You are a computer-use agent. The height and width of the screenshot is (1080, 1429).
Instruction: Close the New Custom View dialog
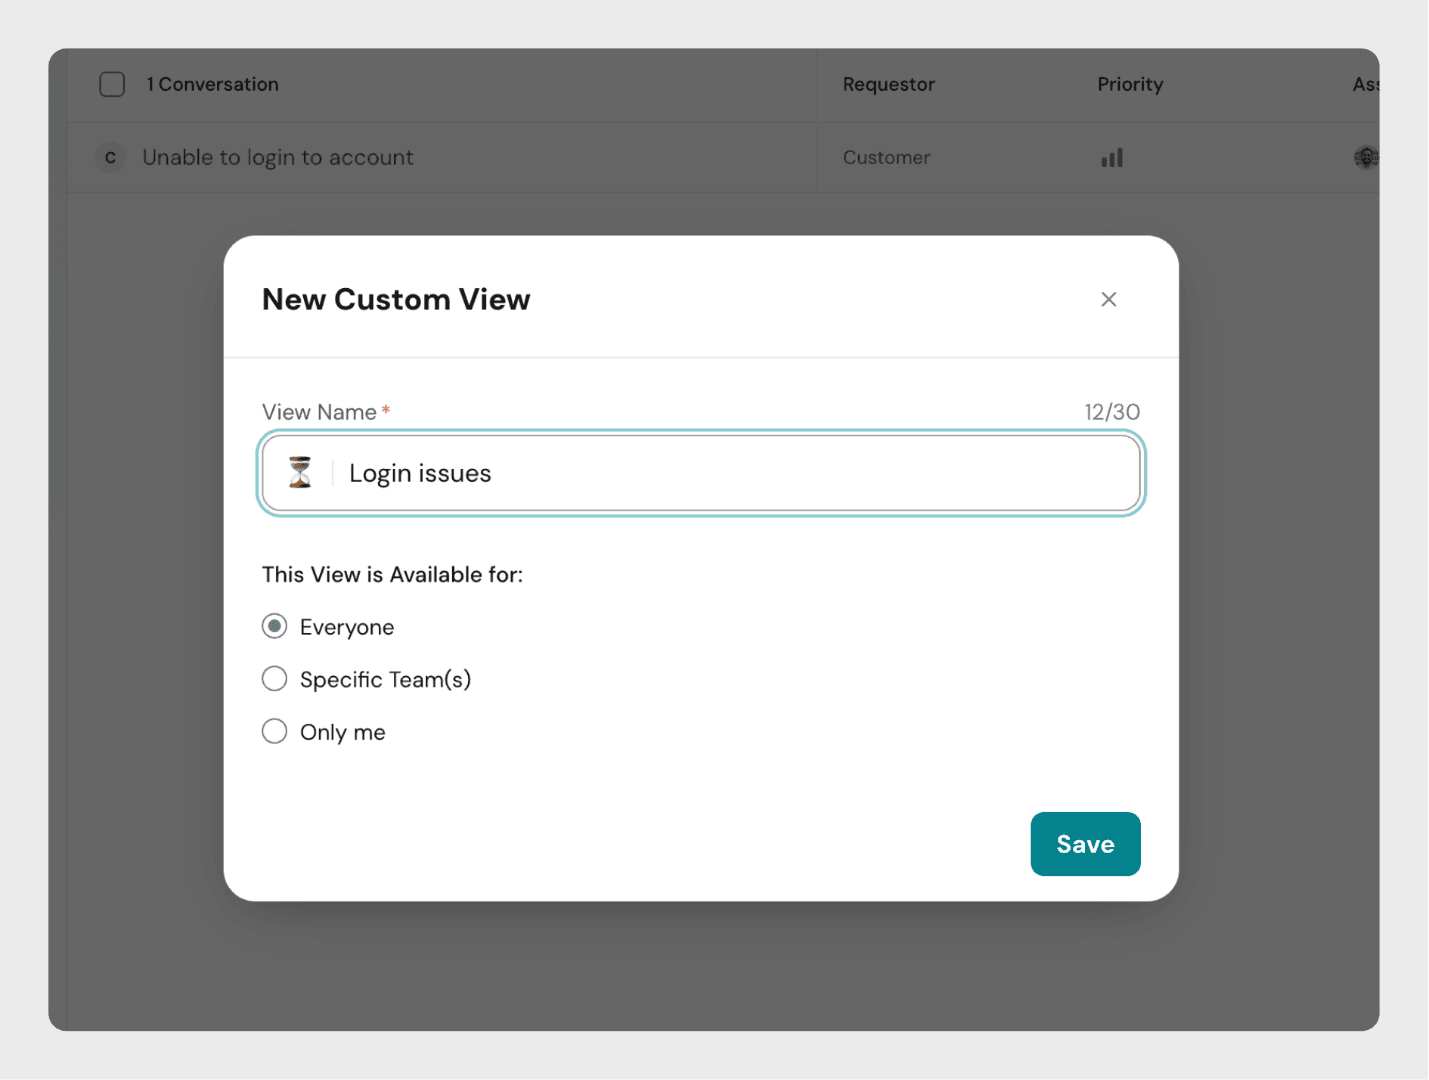click(1108, 299)
